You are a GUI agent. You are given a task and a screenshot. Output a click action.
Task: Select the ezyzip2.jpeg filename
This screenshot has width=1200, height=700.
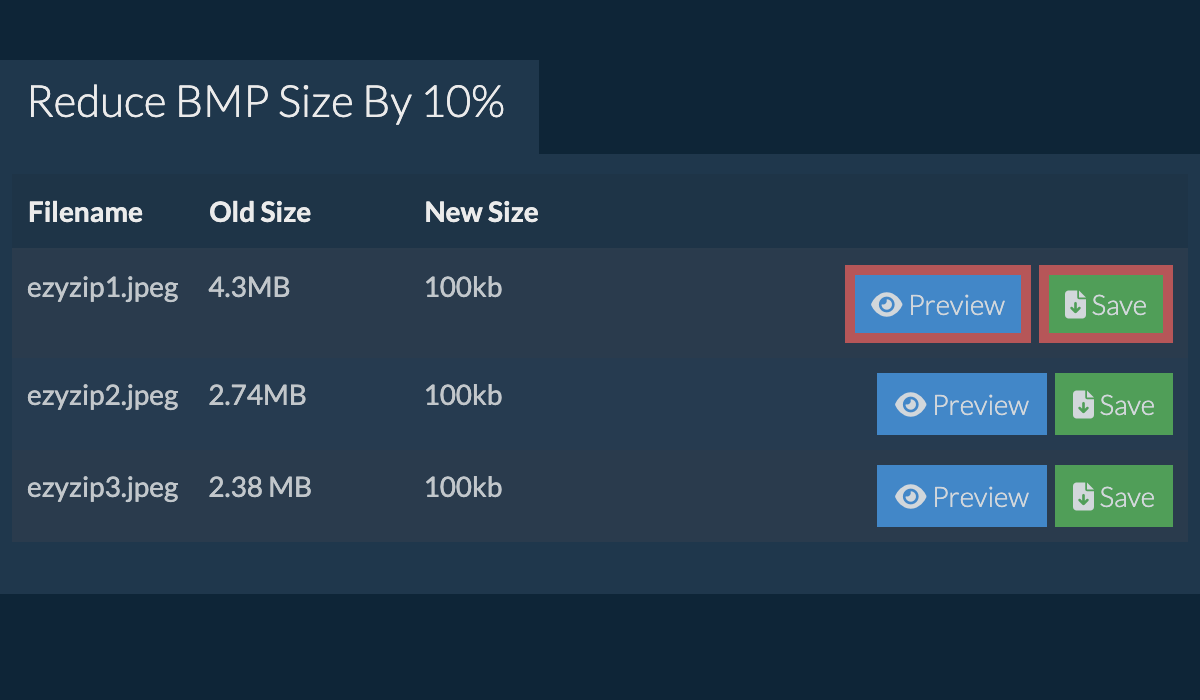click(103, 396)
